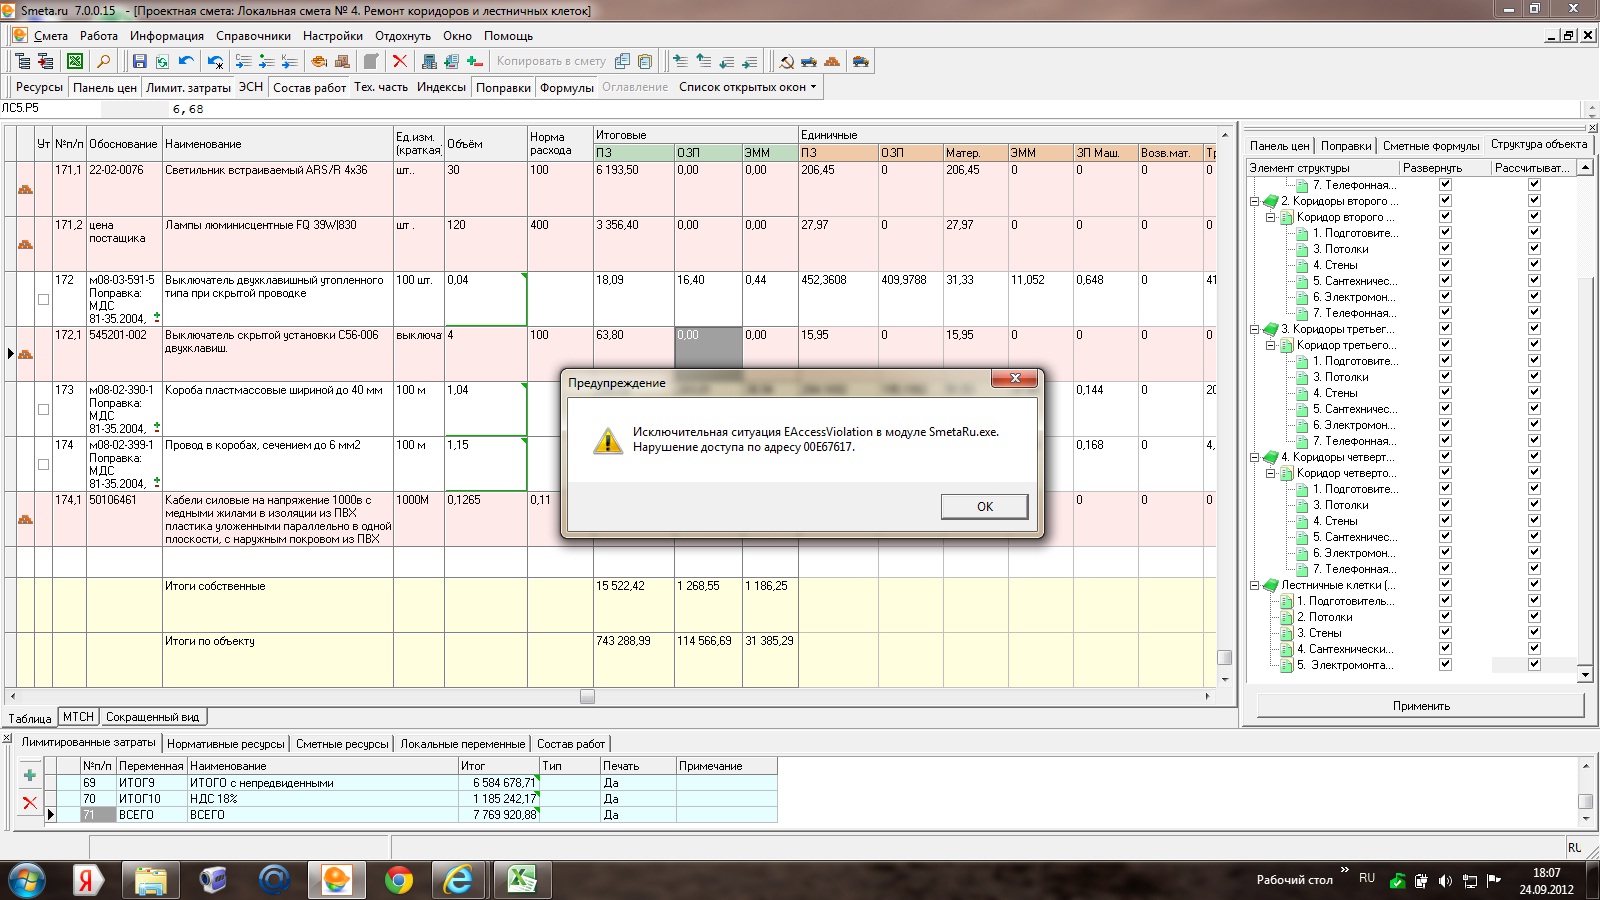Collapse the 4. Коридоры четверт tree node

tap(1254, 457)
